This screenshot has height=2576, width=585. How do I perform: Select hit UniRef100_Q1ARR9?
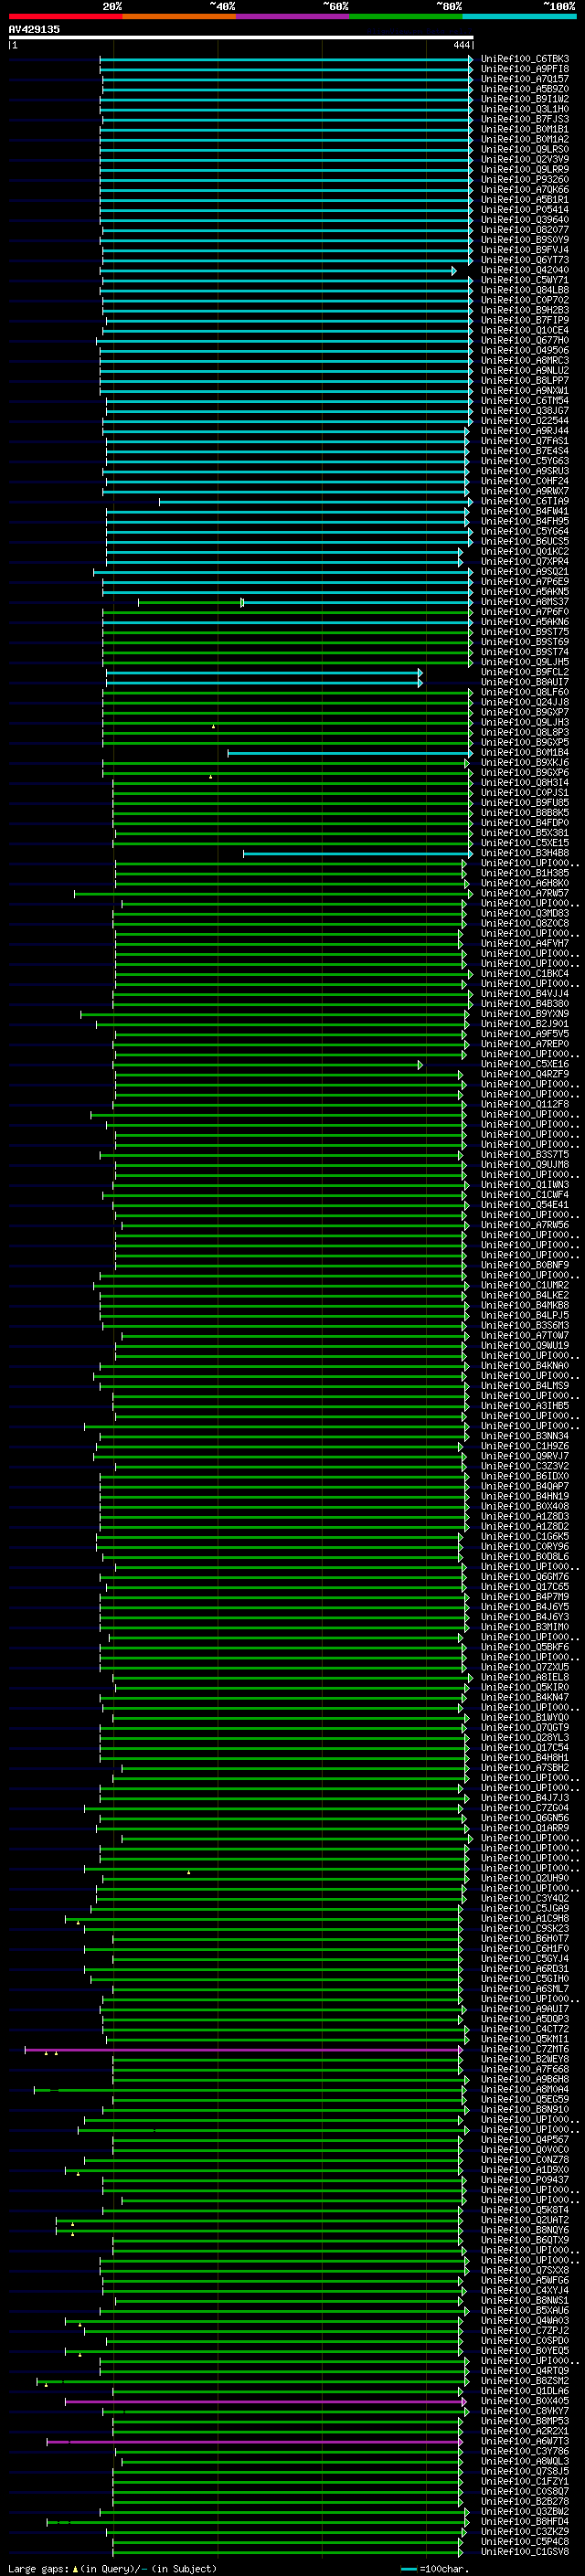(x=525, y=1829)
